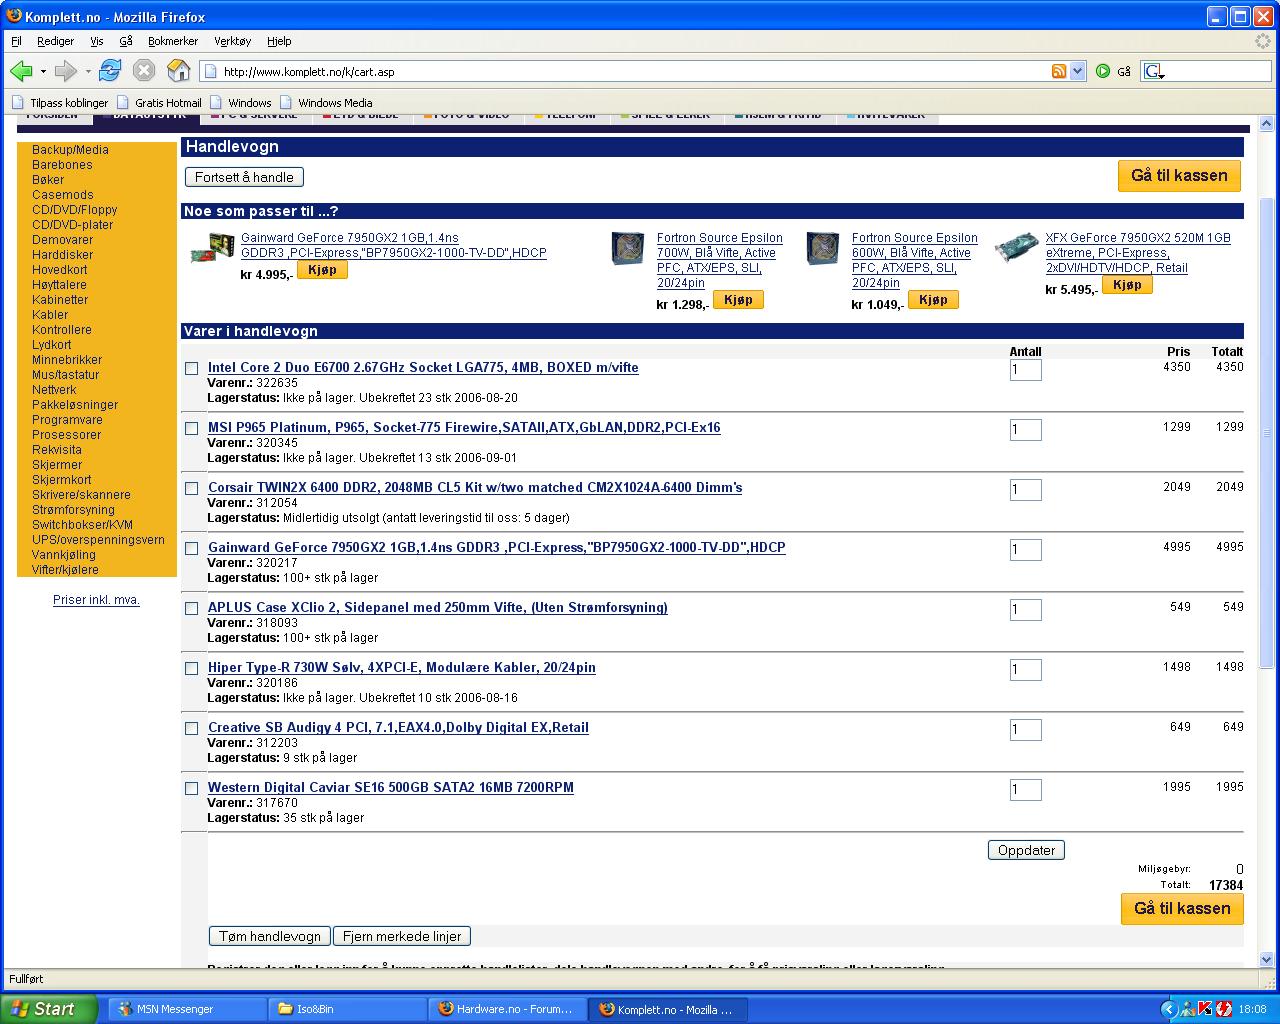
Task: Click Kjøp for Fortron 700W power supply
Action: pos(738,300)
